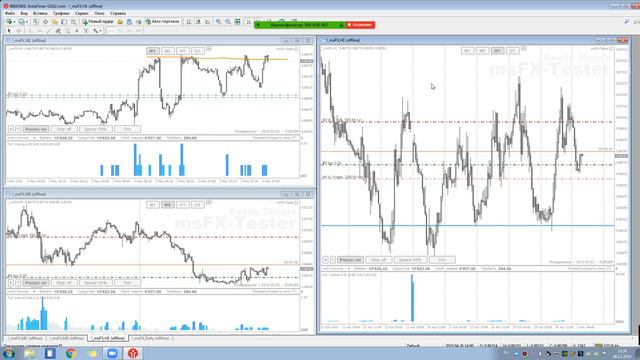Toggle the Navigator panel toolbar icon
The width and height of the screenshot is (640, 360).
pyautogui.click(x=55, y=22)
